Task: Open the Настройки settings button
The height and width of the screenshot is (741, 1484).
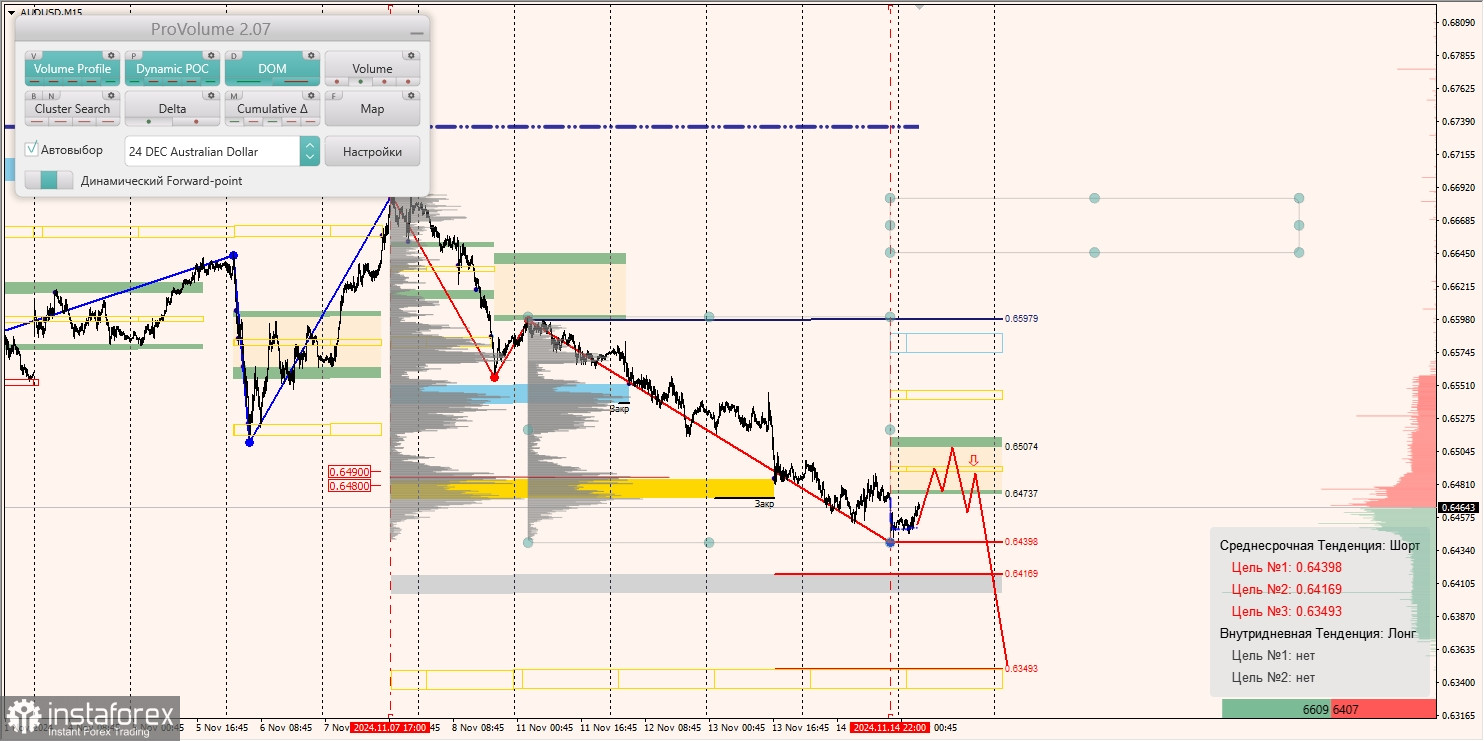Action: click(x=372, y=151)
